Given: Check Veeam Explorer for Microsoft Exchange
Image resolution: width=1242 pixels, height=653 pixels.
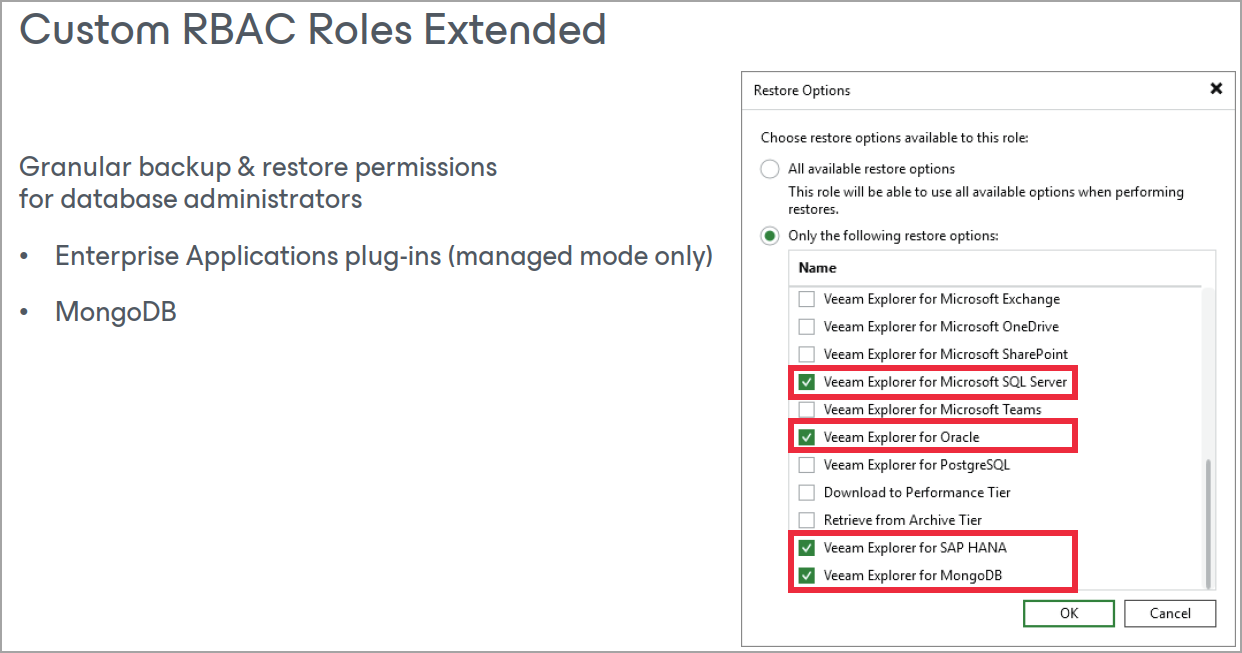Looking at the screenshot, I should coord(807,299).
